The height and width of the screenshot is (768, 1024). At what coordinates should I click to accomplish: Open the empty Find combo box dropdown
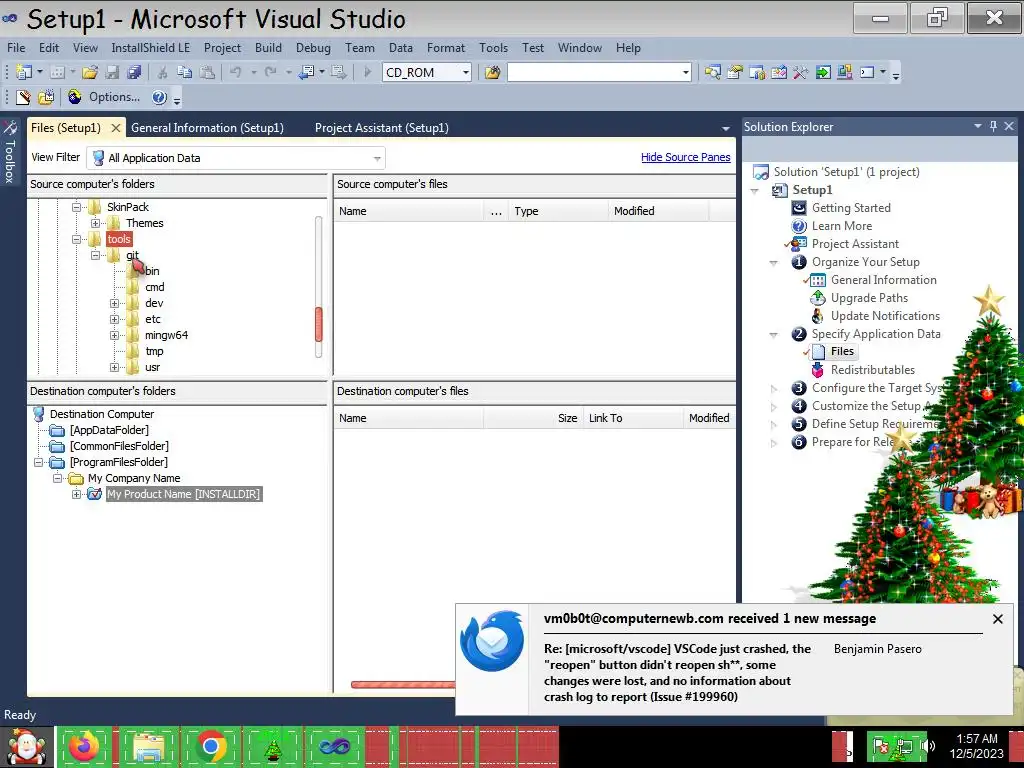point(685,72)
